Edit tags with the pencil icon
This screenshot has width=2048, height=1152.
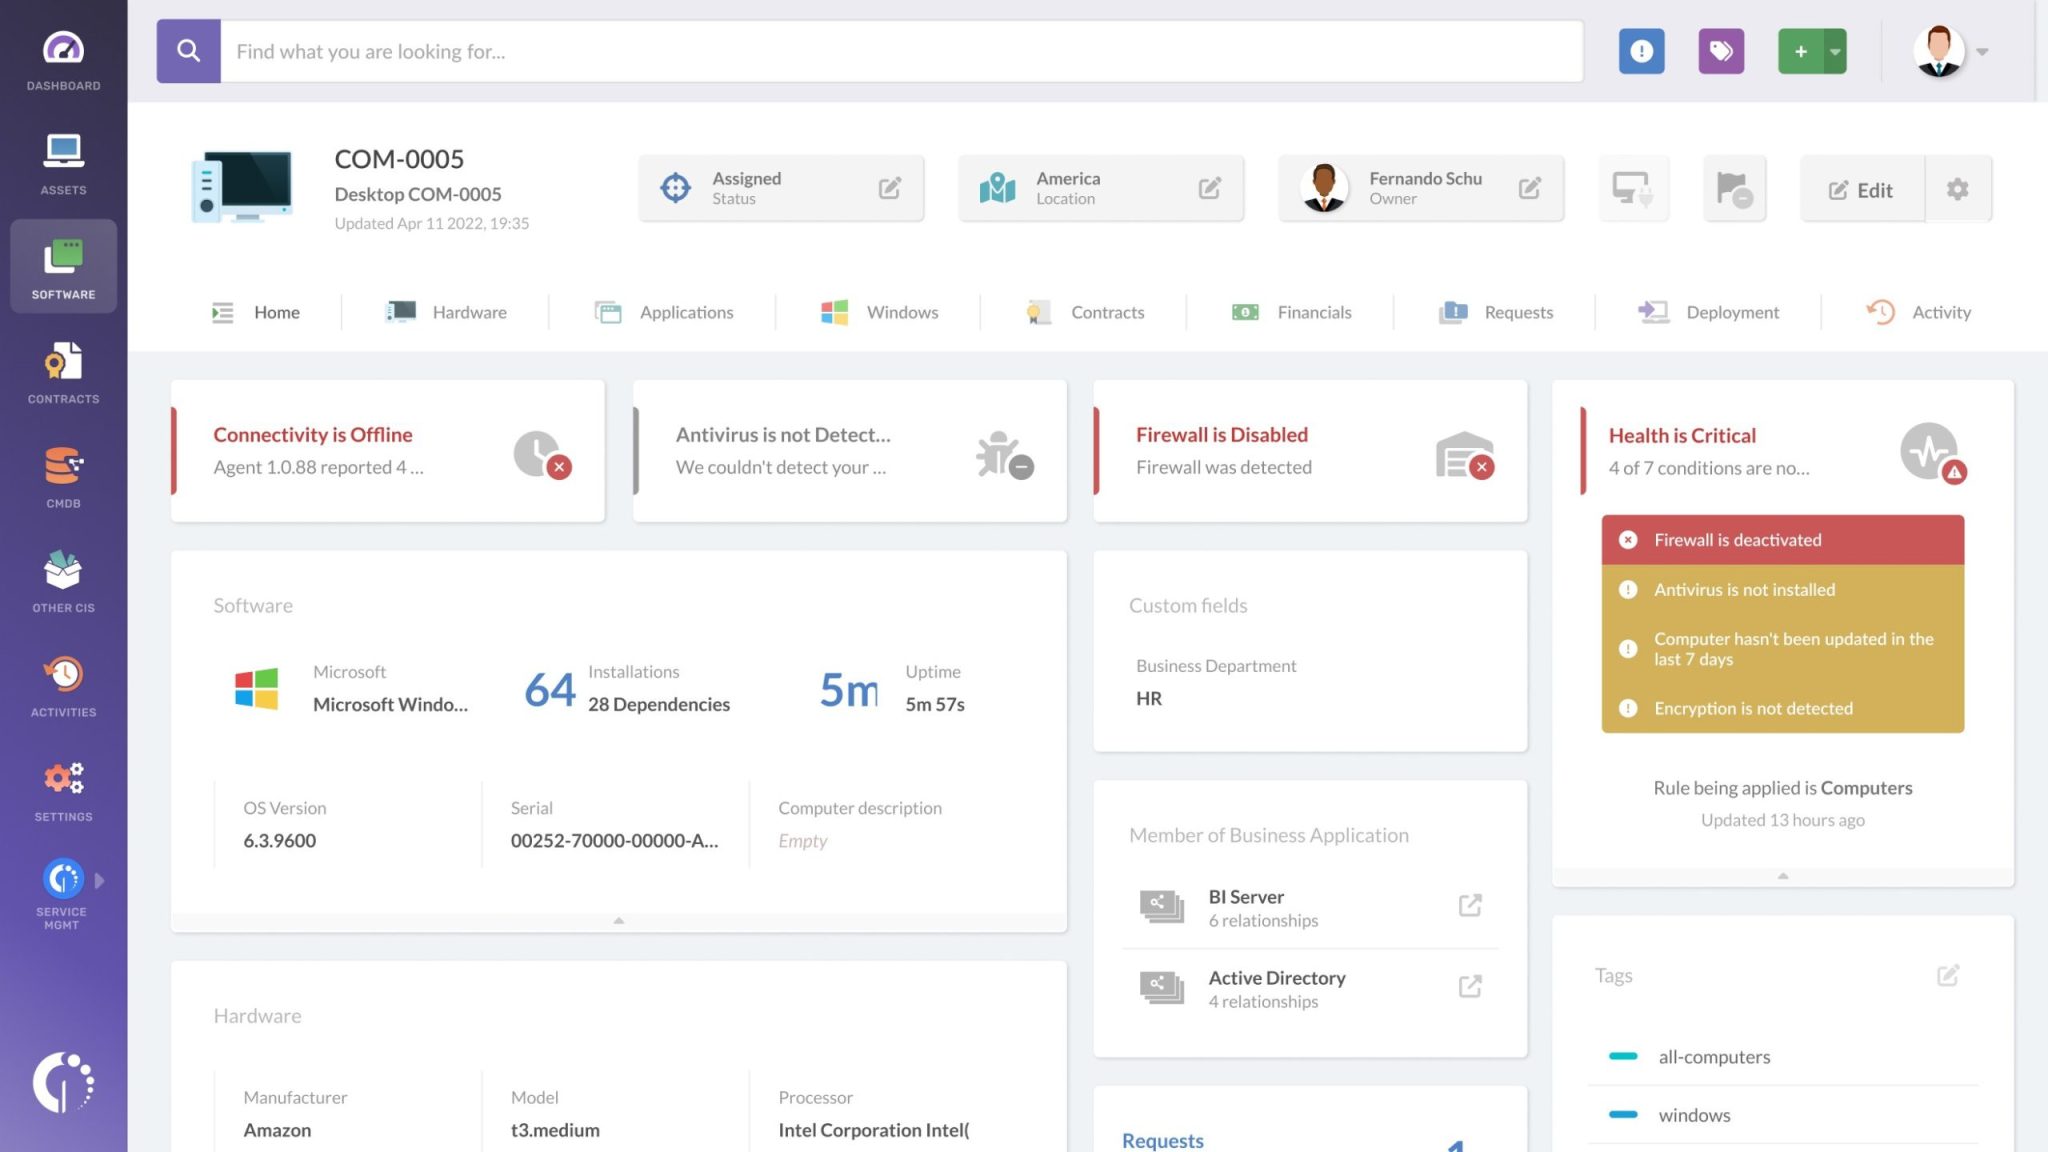(1947, 975)
